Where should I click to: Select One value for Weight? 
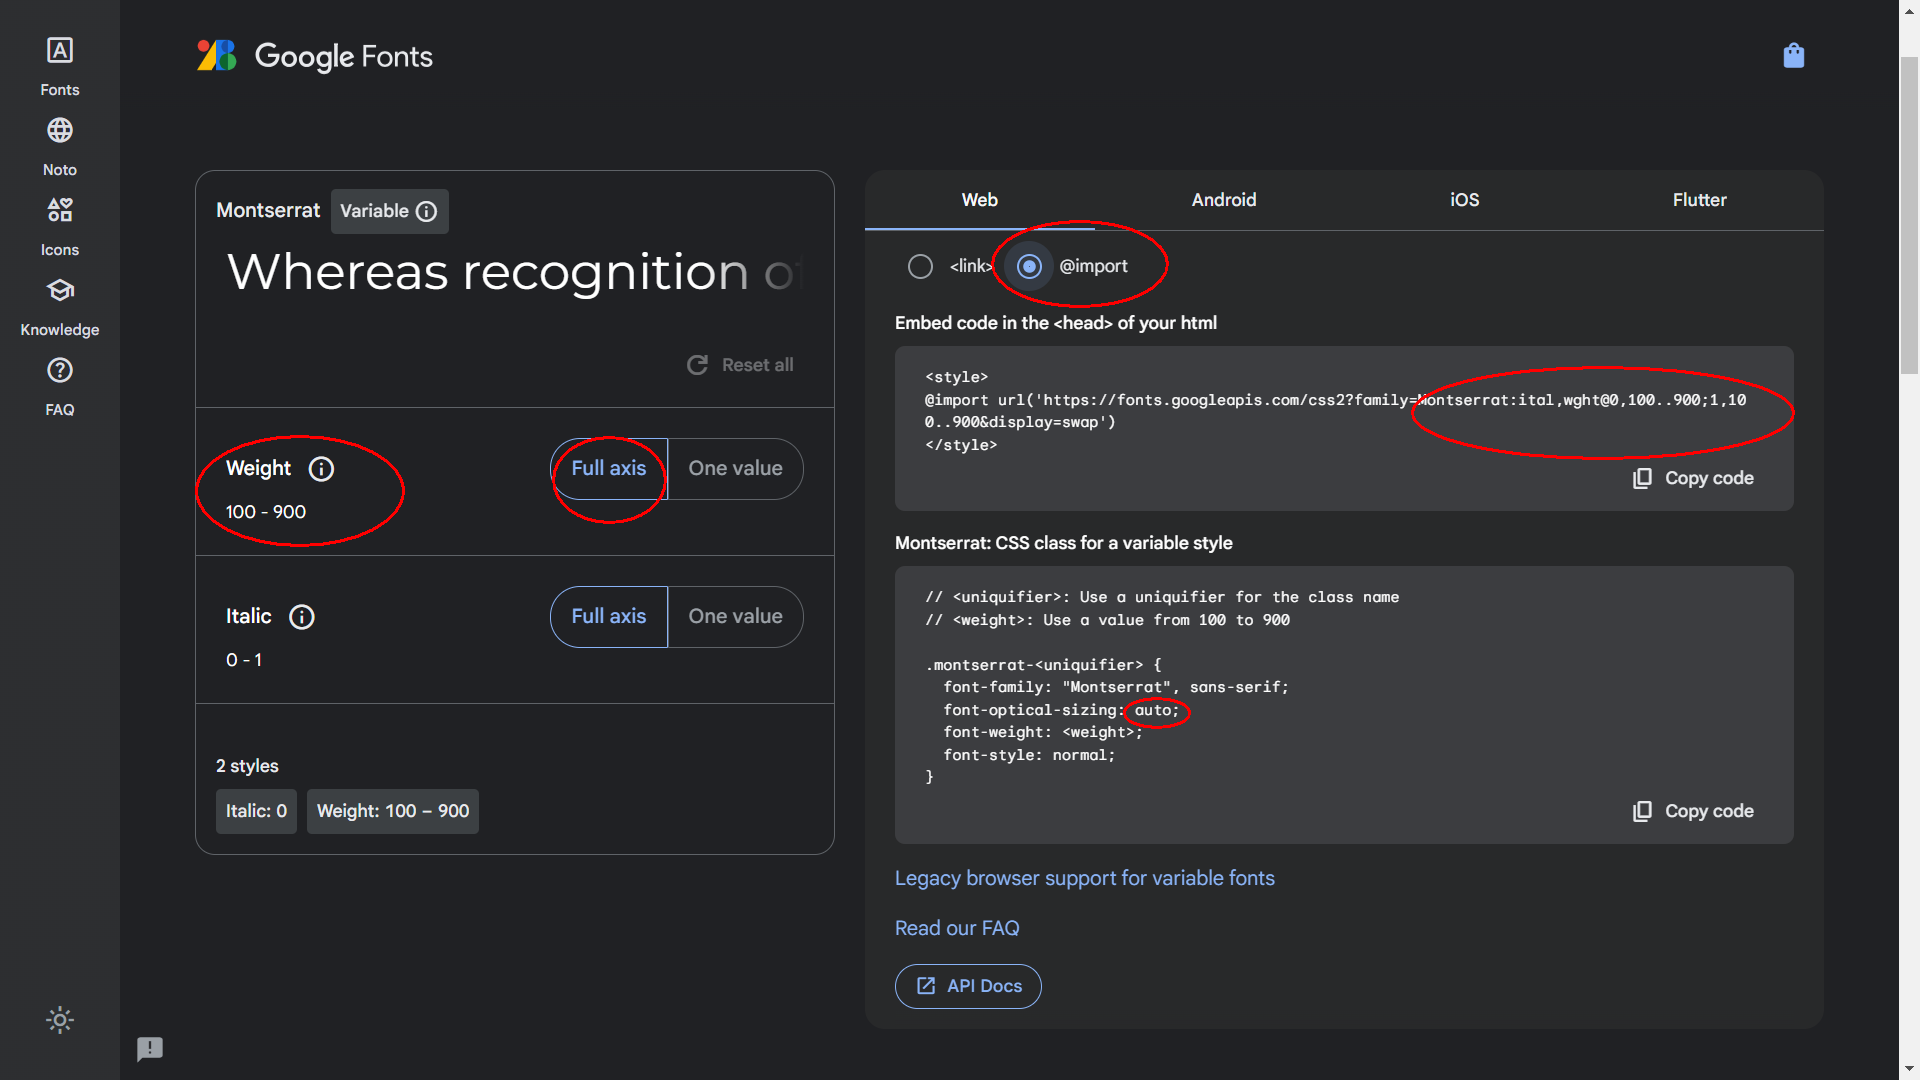coord(735,468)
